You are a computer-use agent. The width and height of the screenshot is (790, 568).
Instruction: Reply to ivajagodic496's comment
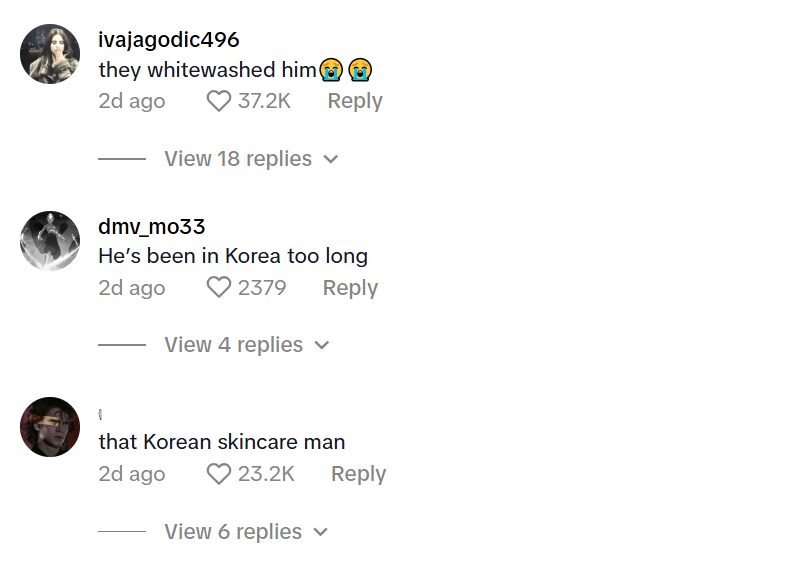pyautogui.click(x=355, y=101)
